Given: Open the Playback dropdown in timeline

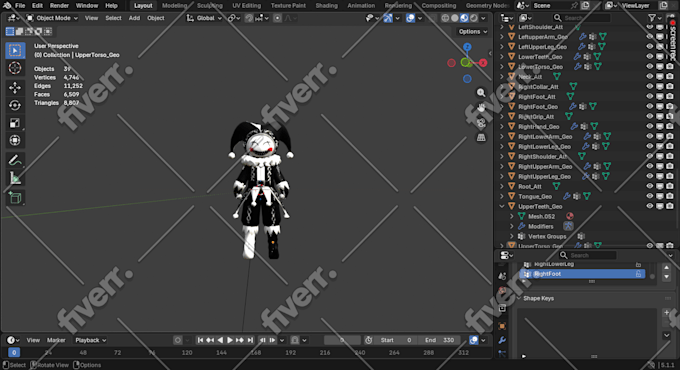Looking at the screenshot, I should [90, 340].
